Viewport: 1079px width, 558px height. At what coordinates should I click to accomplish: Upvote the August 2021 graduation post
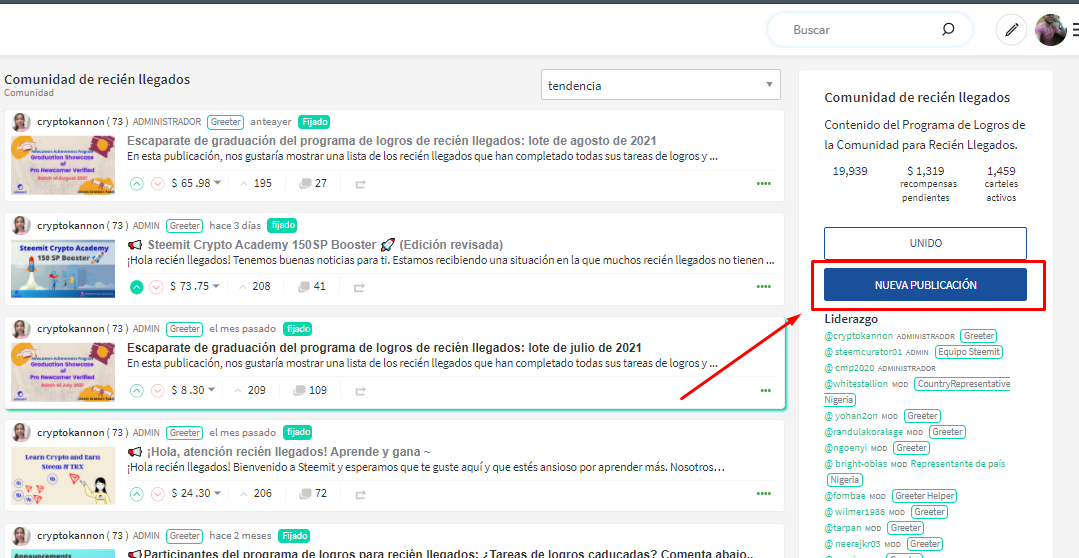tap(137, 184)
